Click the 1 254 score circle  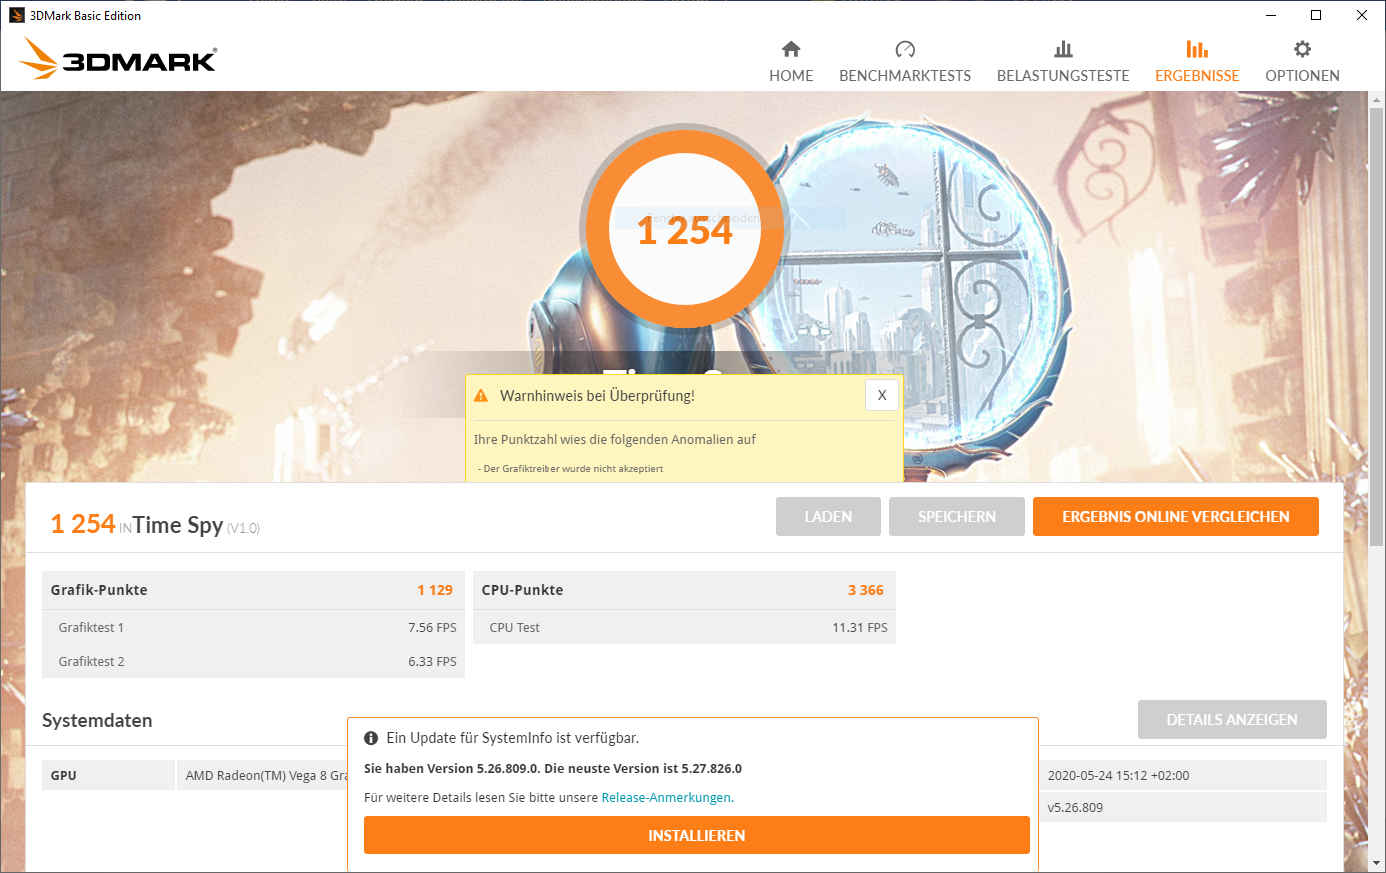tap(685, 229)
